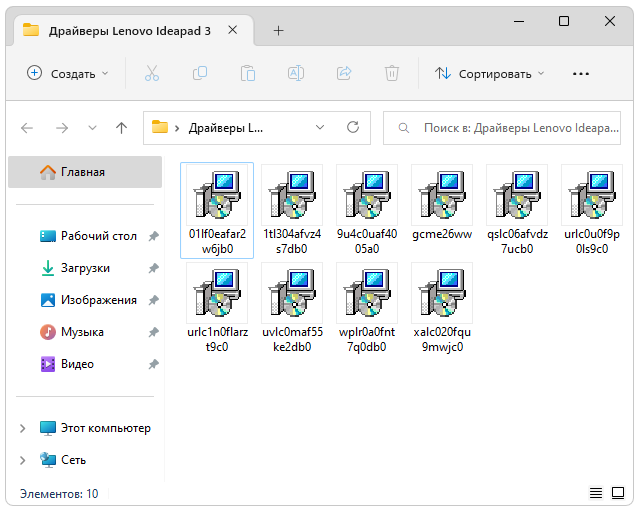
Task: Switch to large icons view
Action: (619, 493)
